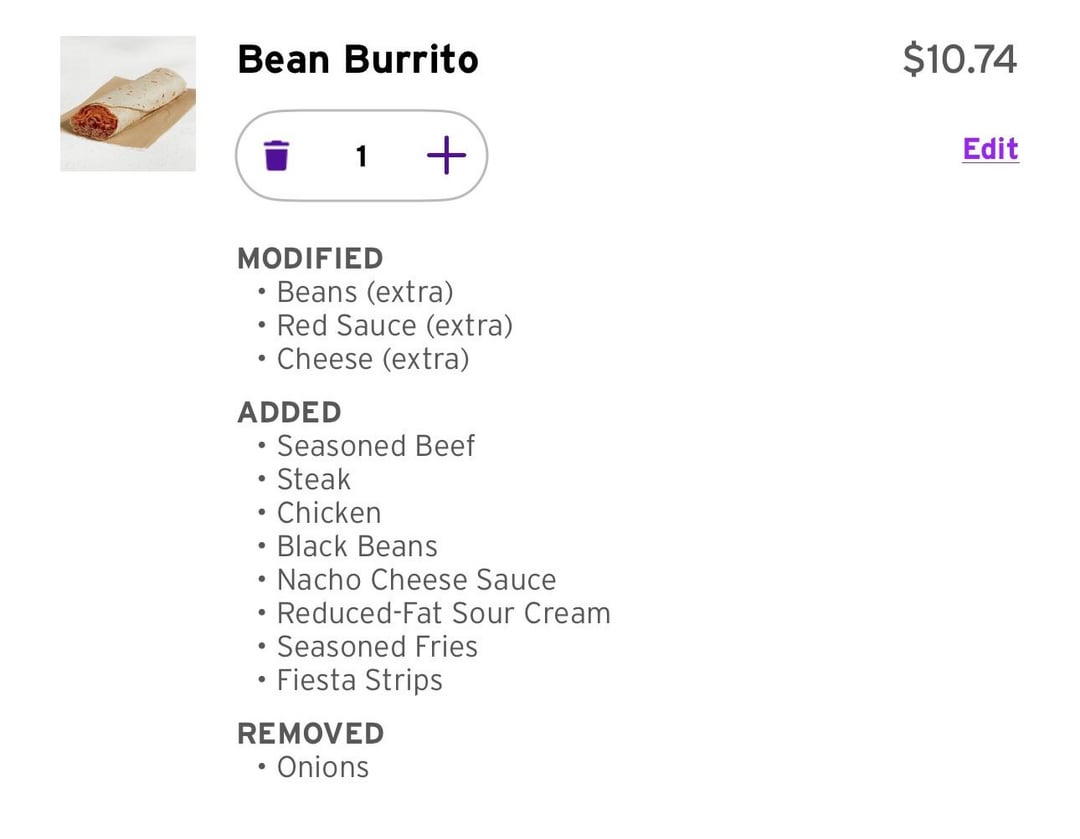Screen dimensions: 1080x839
Task: Click the Steak add-on entry
Action: pyautogui.click(x=313, y=479)
